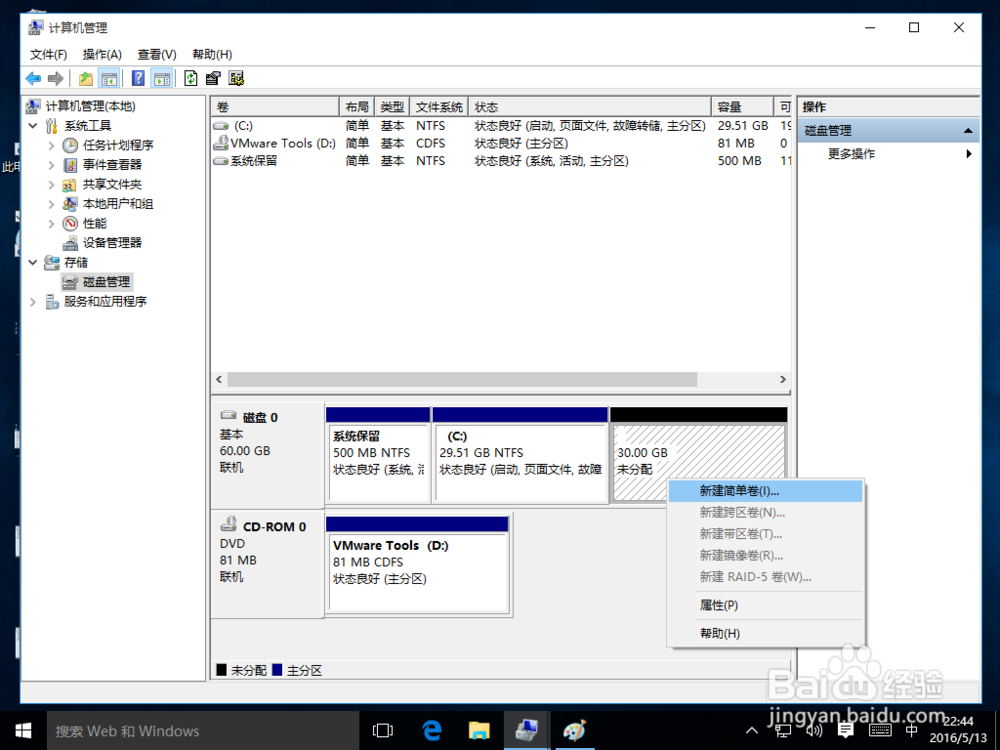Expand the 本地用户和组 node arrow
The width and height of the screenshot is (1000, 750).
(x=52, y=204)
